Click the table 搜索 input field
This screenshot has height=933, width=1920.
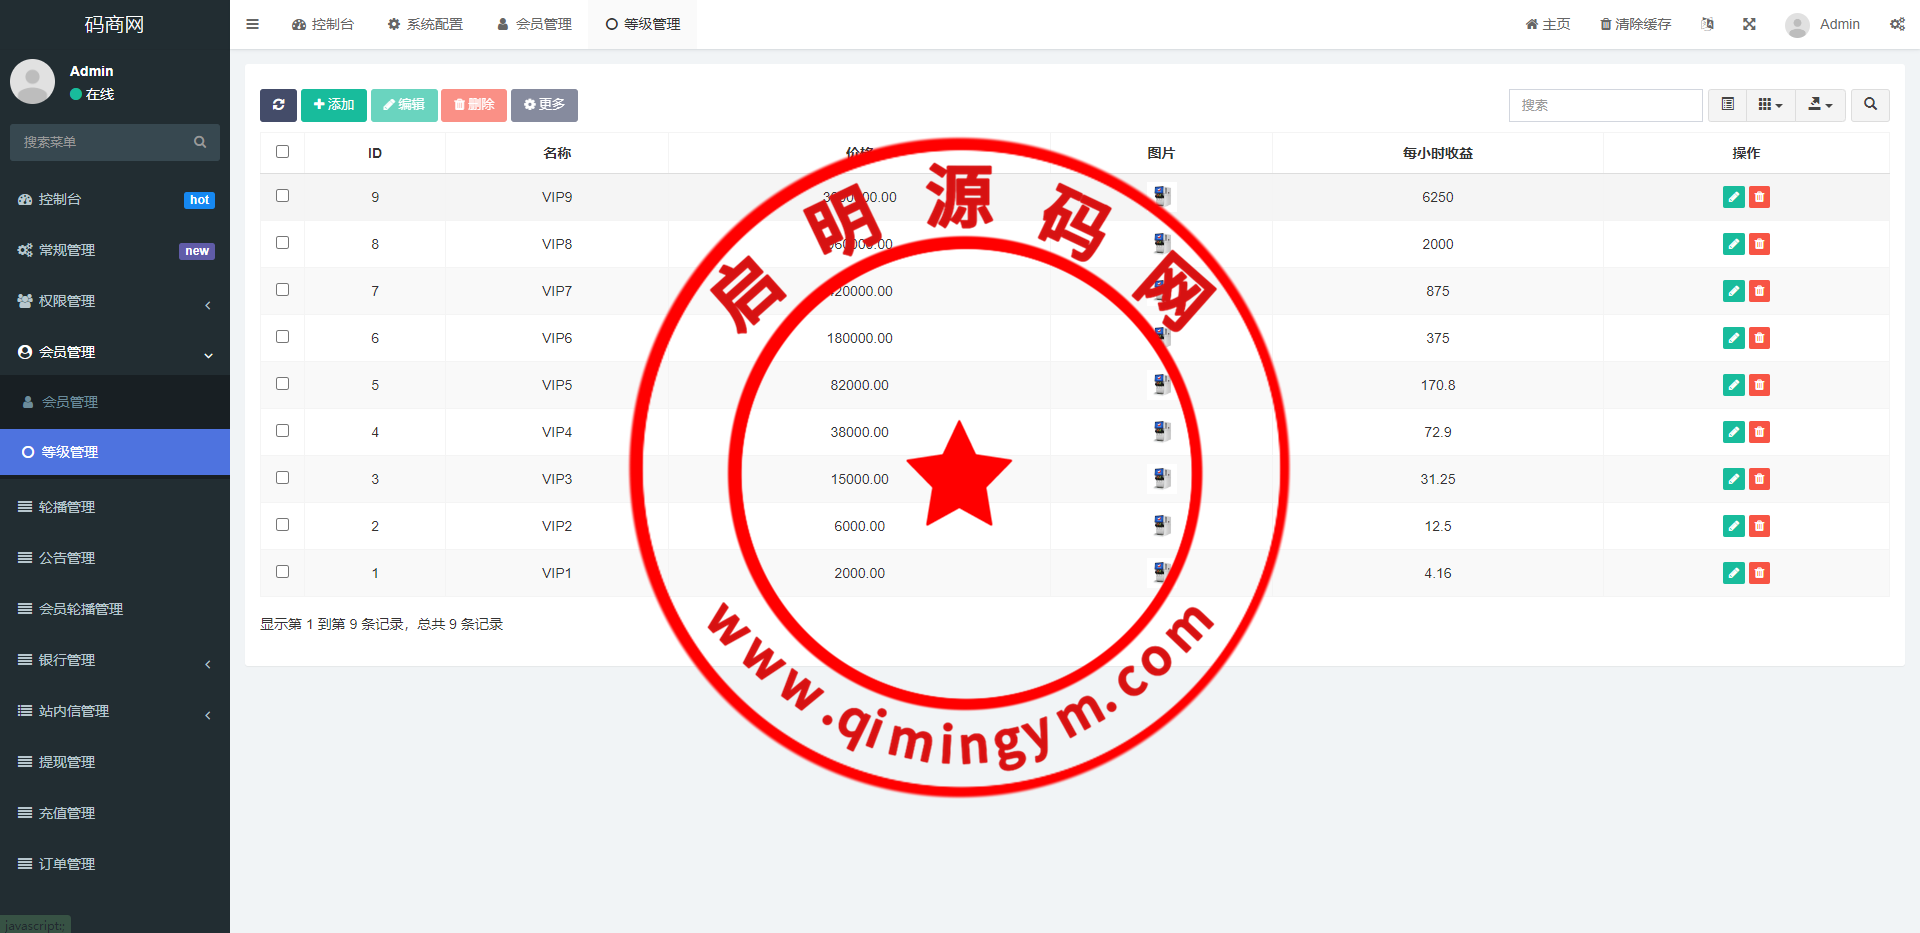(x=1605, y=105)
